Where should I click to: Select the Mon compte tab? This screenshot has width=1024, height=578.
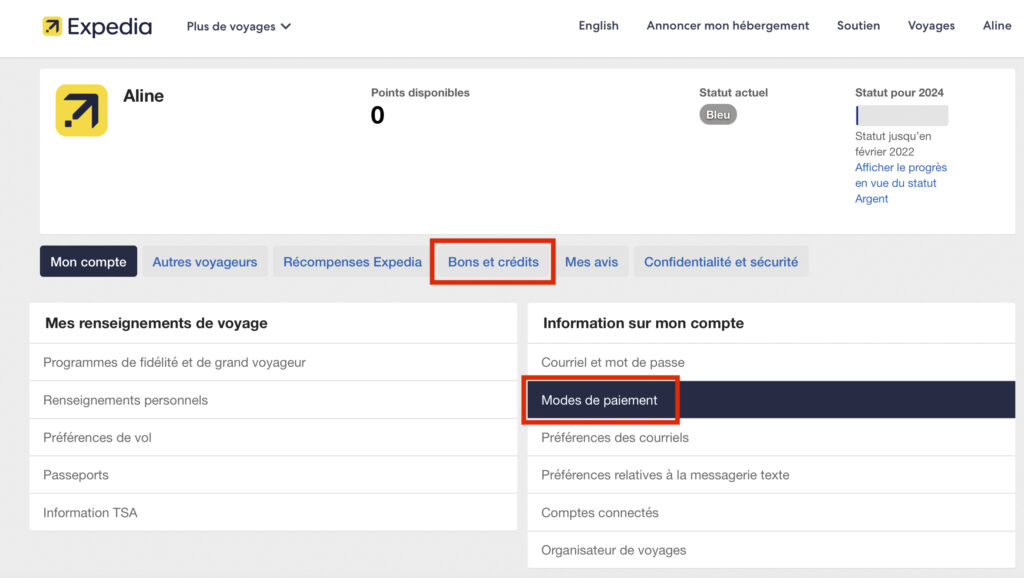point(88,262)
